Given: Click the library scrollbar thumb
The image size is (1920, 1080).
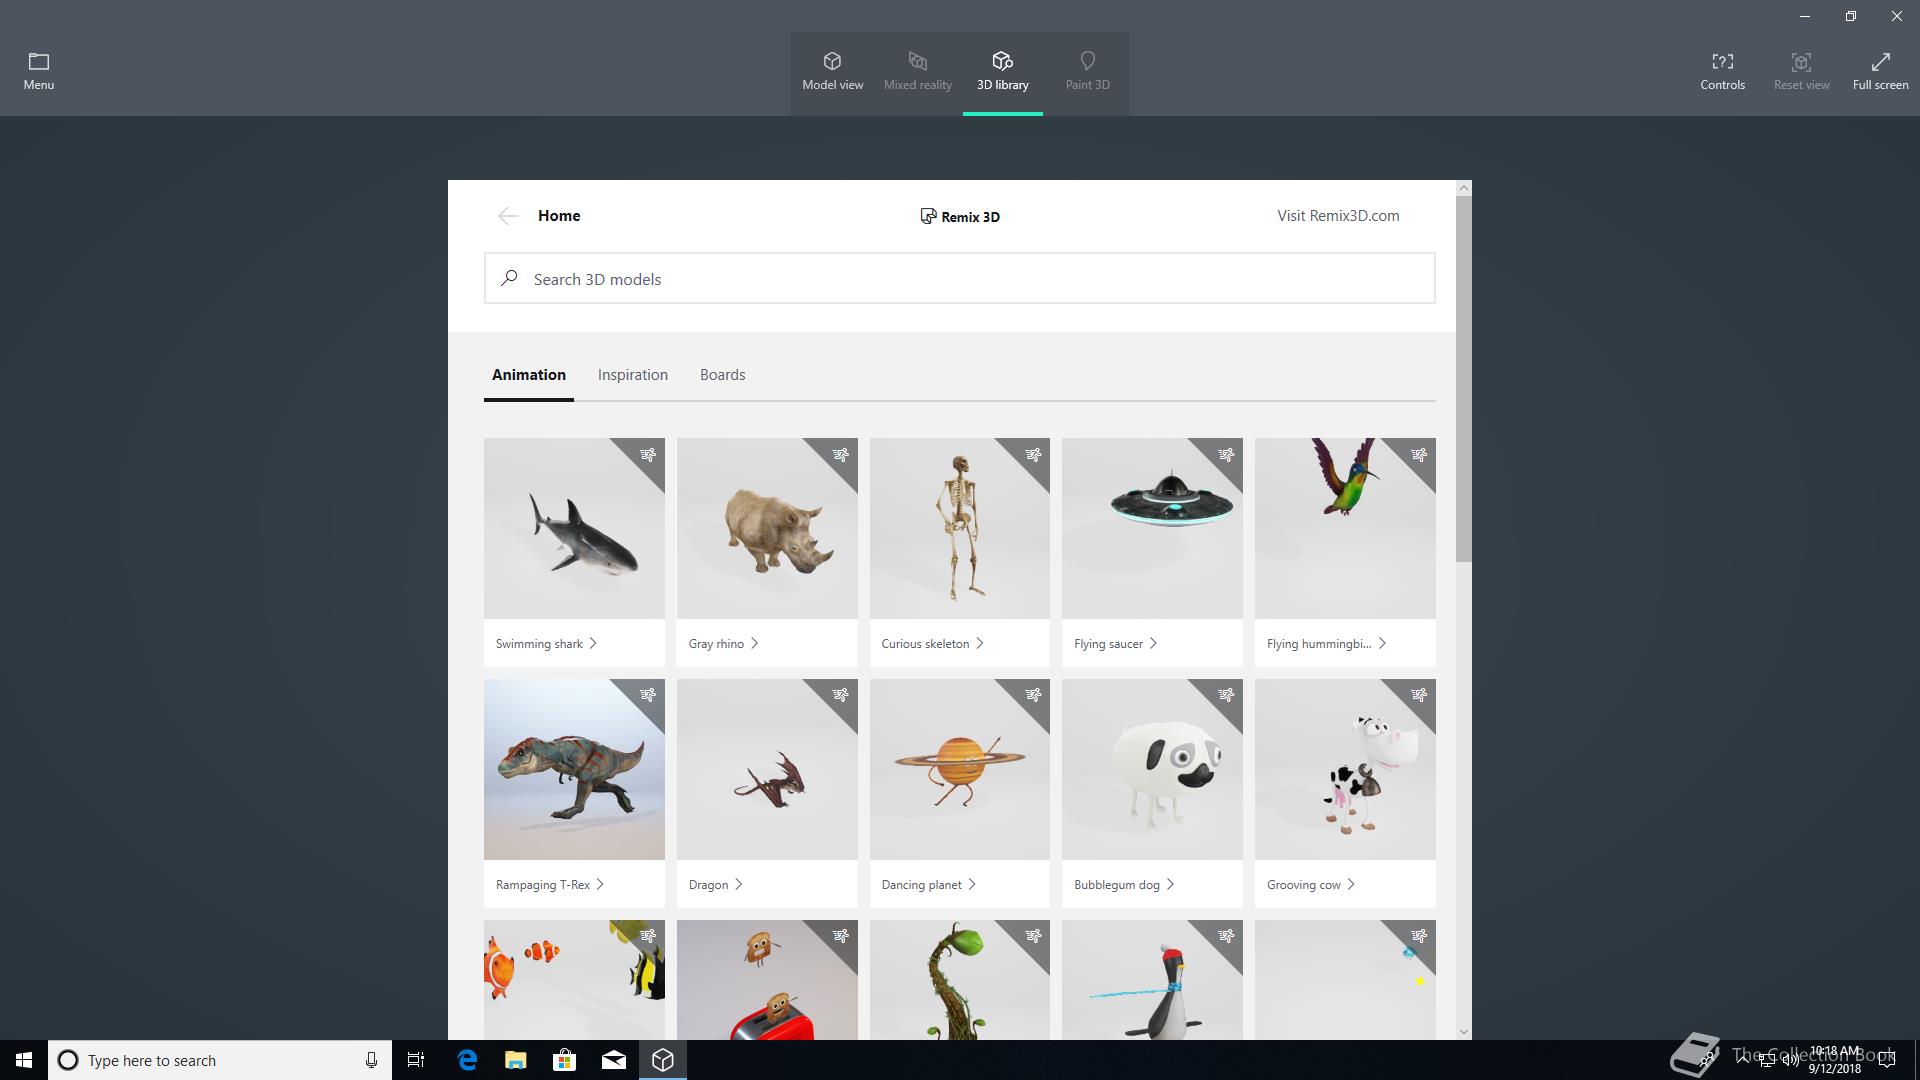Looking at the screenshot, I should (1464, 379).
